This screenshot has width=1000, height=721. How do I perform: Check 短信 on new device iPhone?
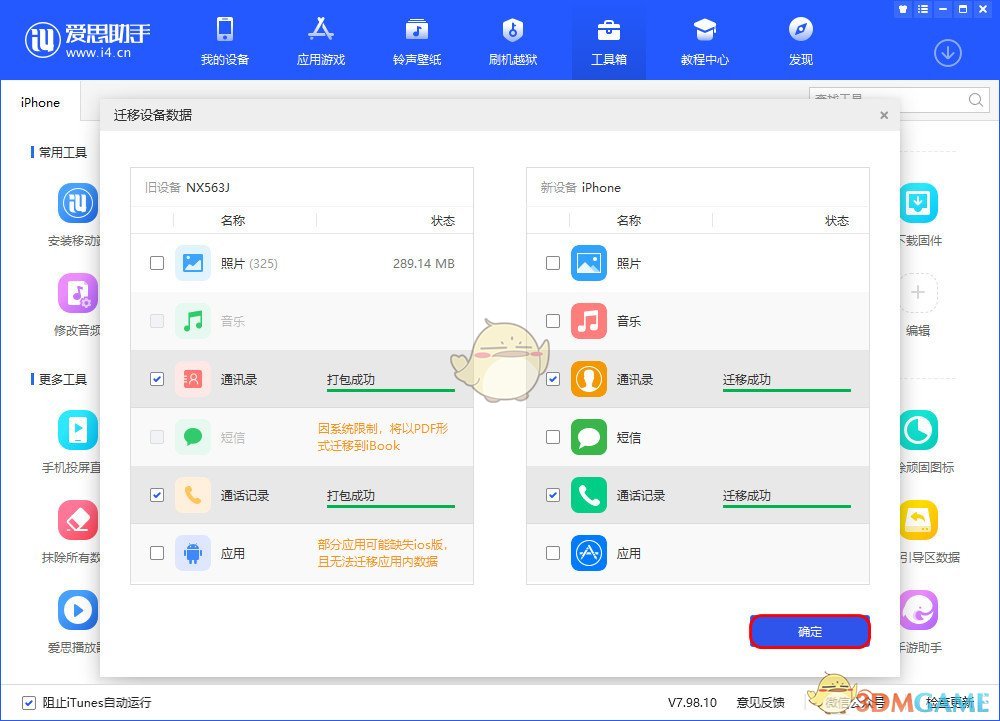[x=553, y=437]
